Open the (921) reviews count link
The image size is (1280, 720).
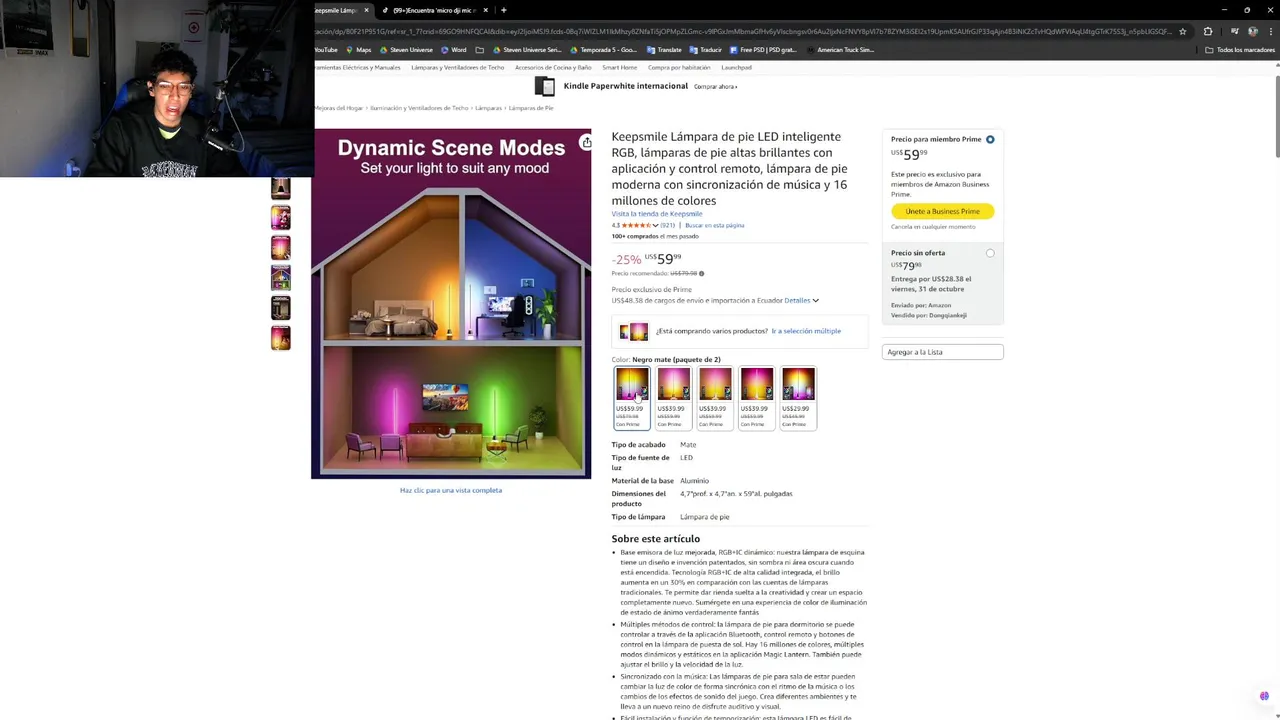[667, 225]
